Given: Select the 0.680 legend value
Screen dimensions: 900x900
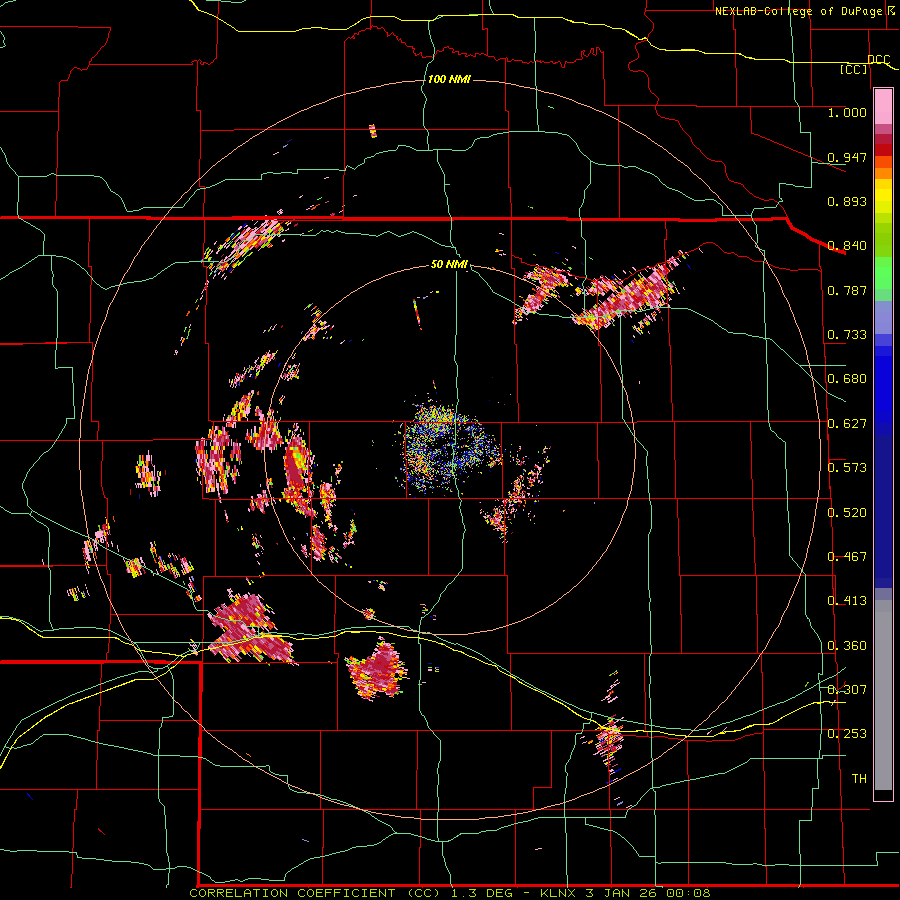Looking at the screenshot, I should pyautogui.click(x=847, y=379).
